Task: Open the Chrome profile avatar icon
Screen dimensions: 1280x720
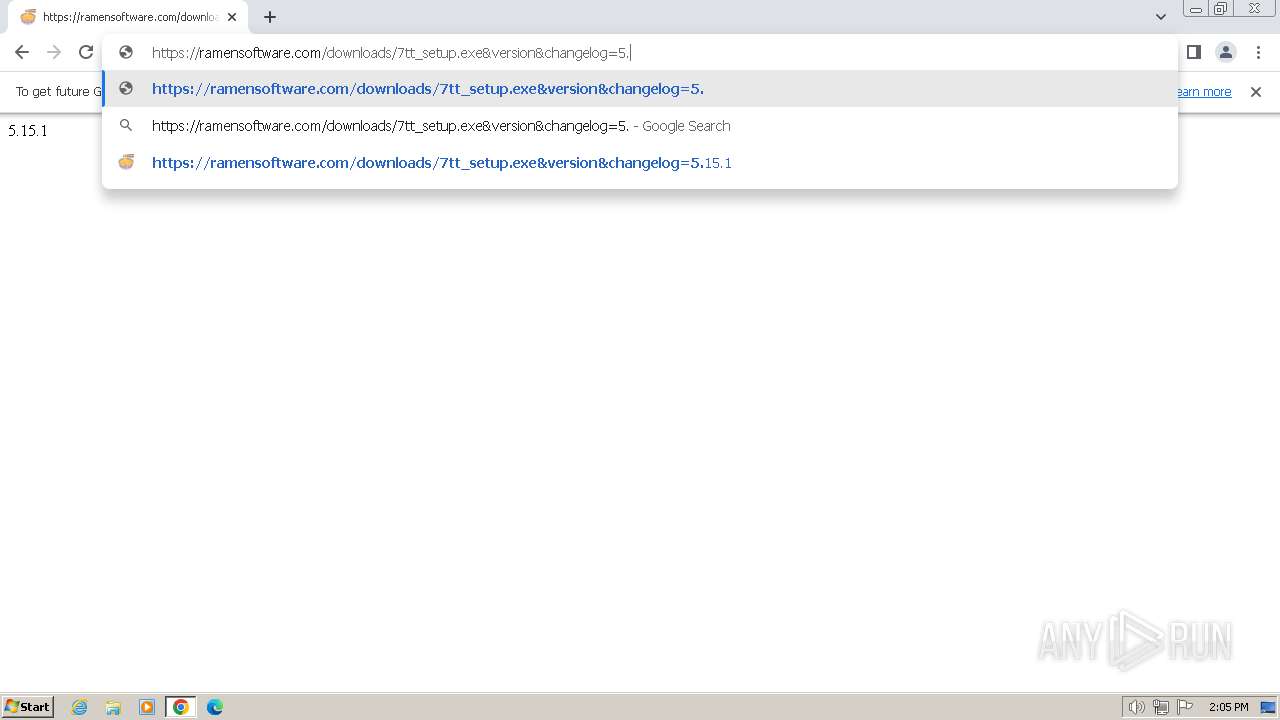Action: (1225, 52)
